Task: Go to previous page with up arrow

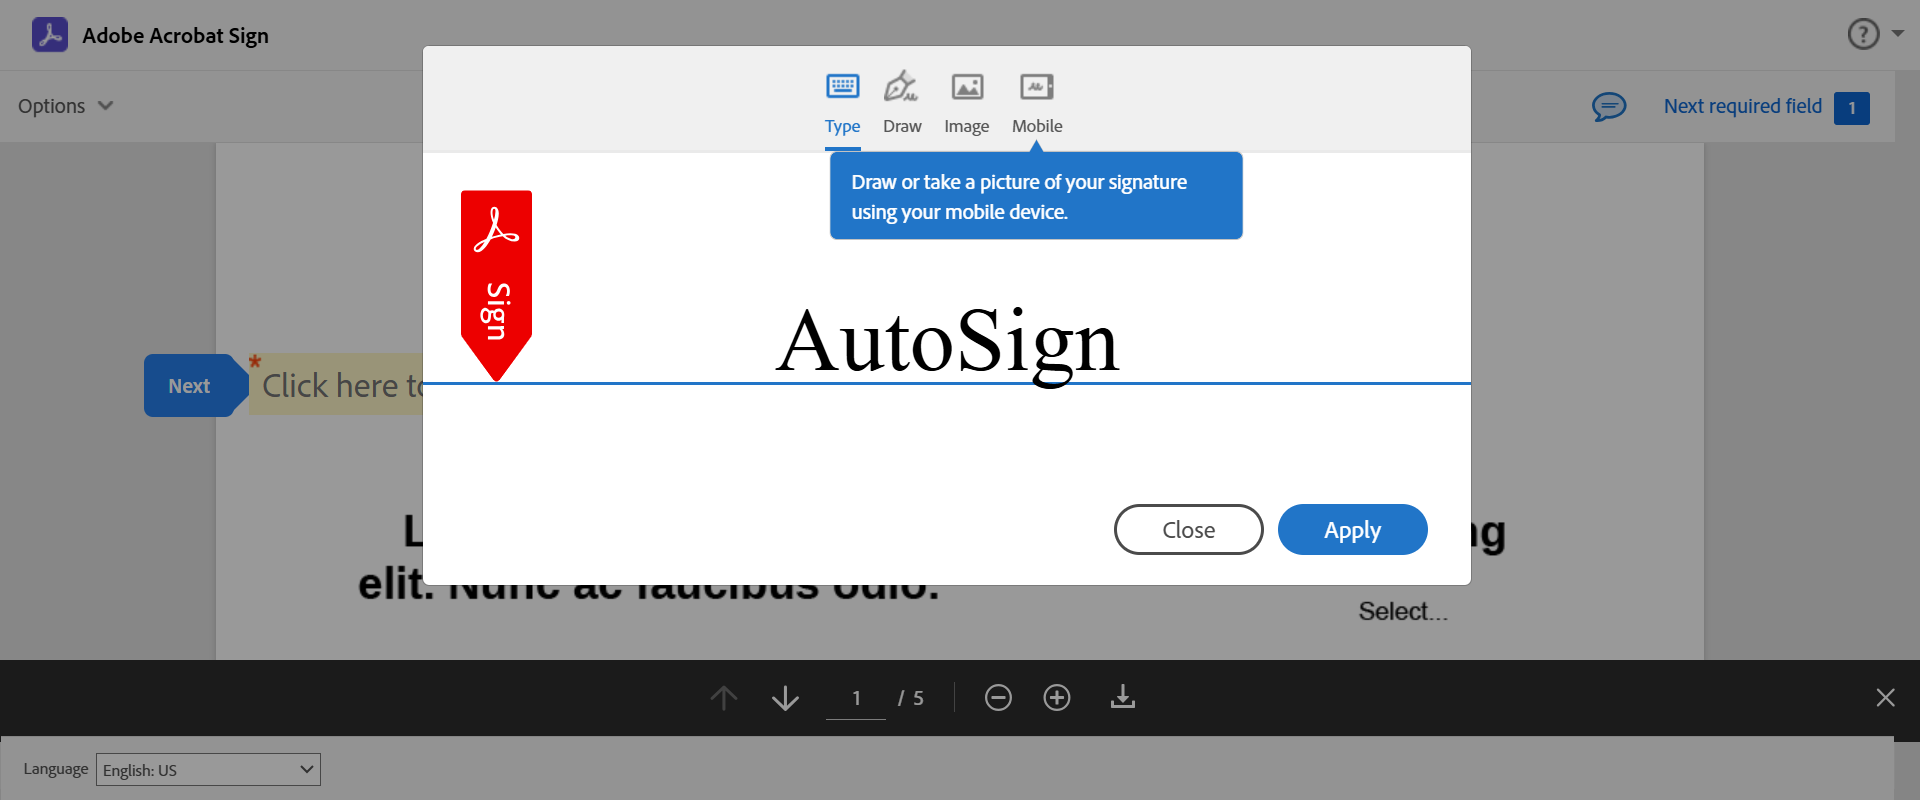Action: [x=724, y=697]
